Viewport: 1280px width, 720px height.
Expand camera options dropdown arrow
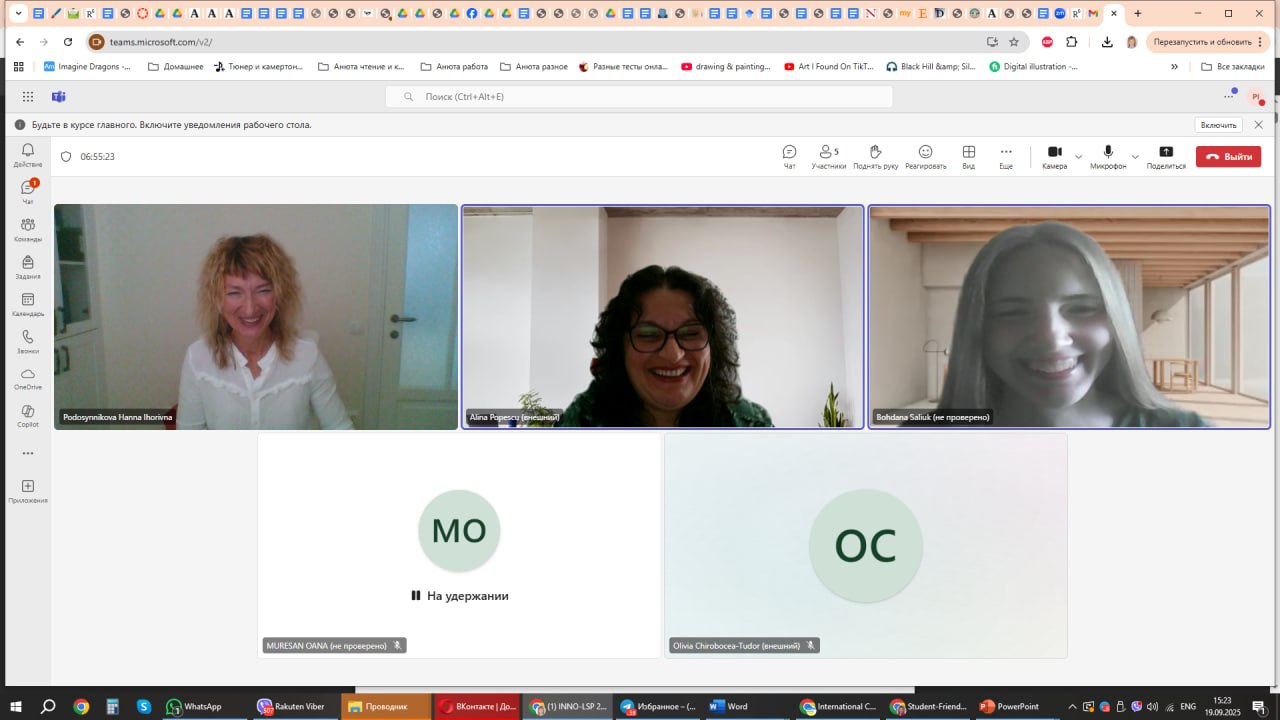[1078, 157]
